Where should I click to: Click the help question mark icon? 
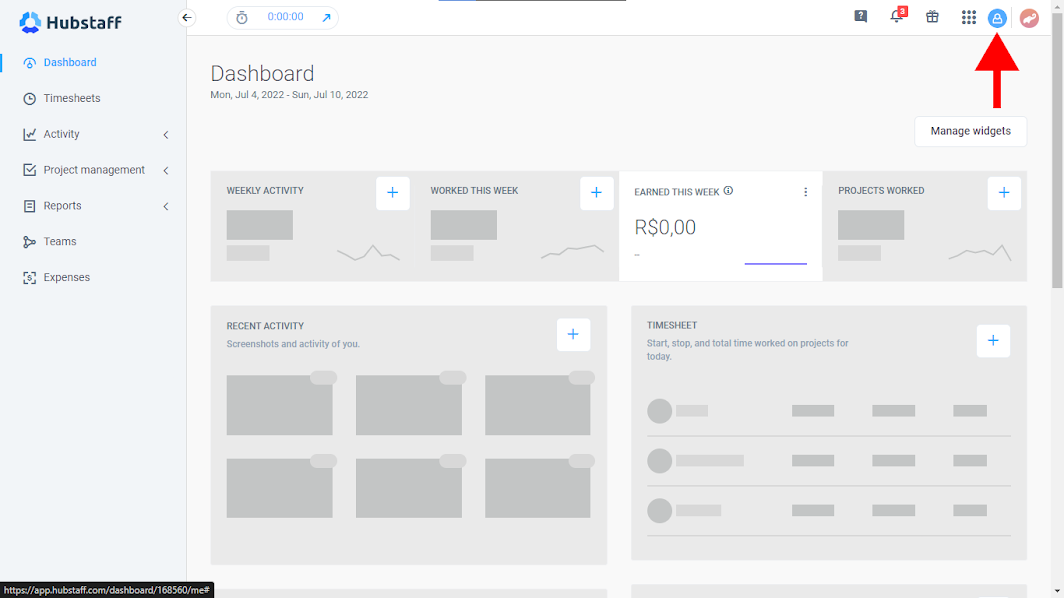[x=861, y=17]
